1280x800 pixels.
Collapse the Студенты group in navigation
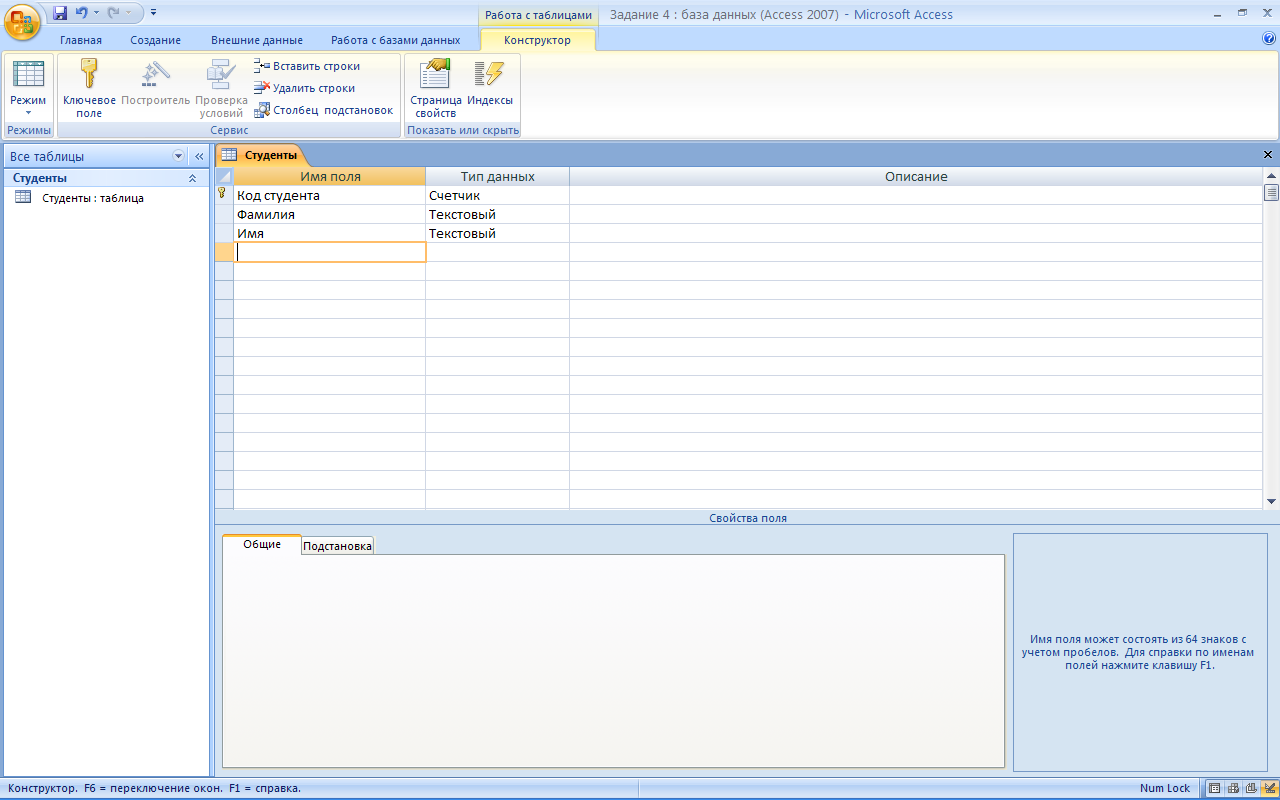pos(192,178)
